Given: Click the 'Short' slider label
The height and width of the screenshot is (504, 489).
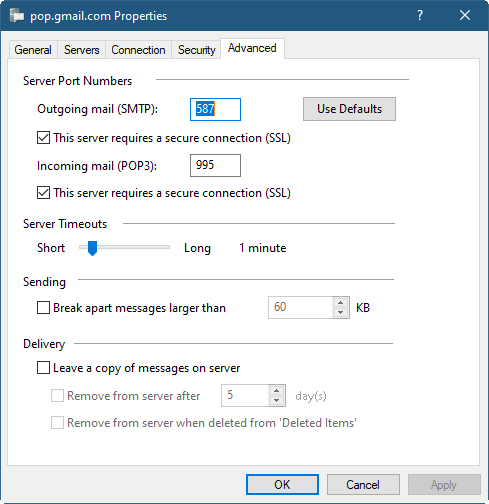Looking at the screenshot, I should point(51,248).
